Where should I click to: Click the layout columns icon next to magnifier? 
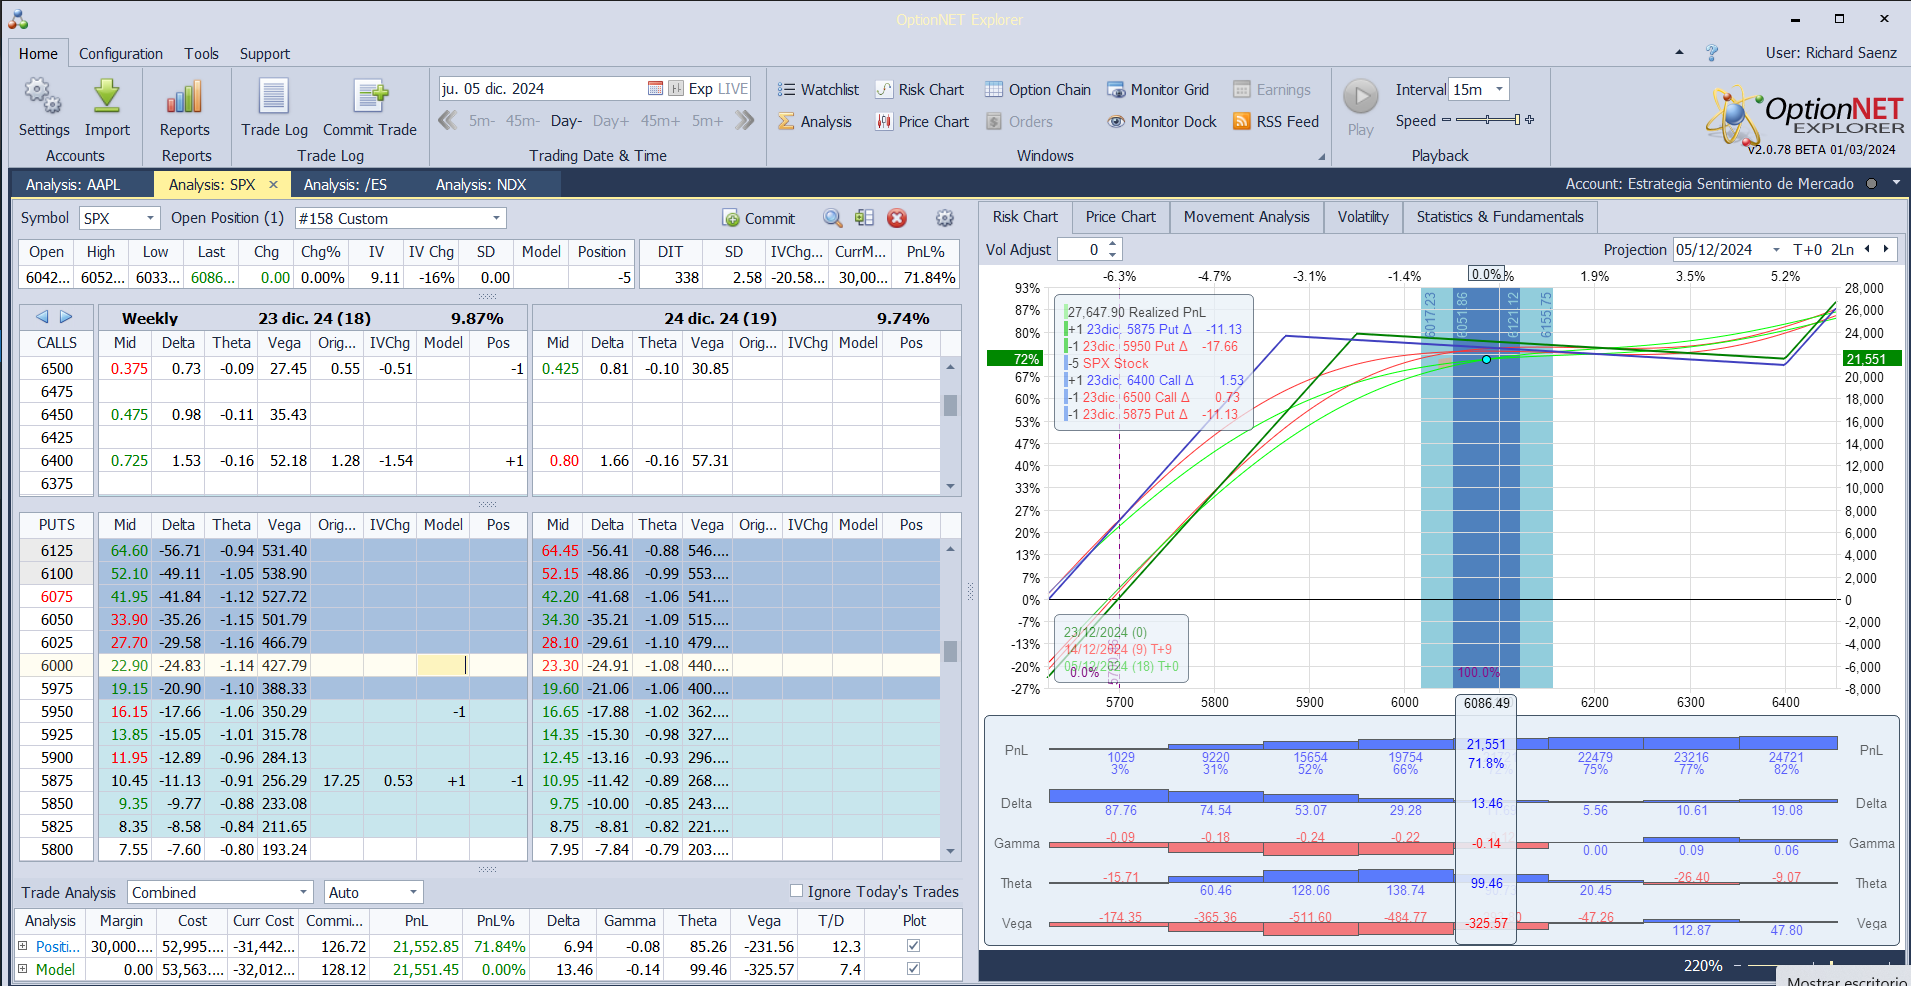tap(864, 218)
